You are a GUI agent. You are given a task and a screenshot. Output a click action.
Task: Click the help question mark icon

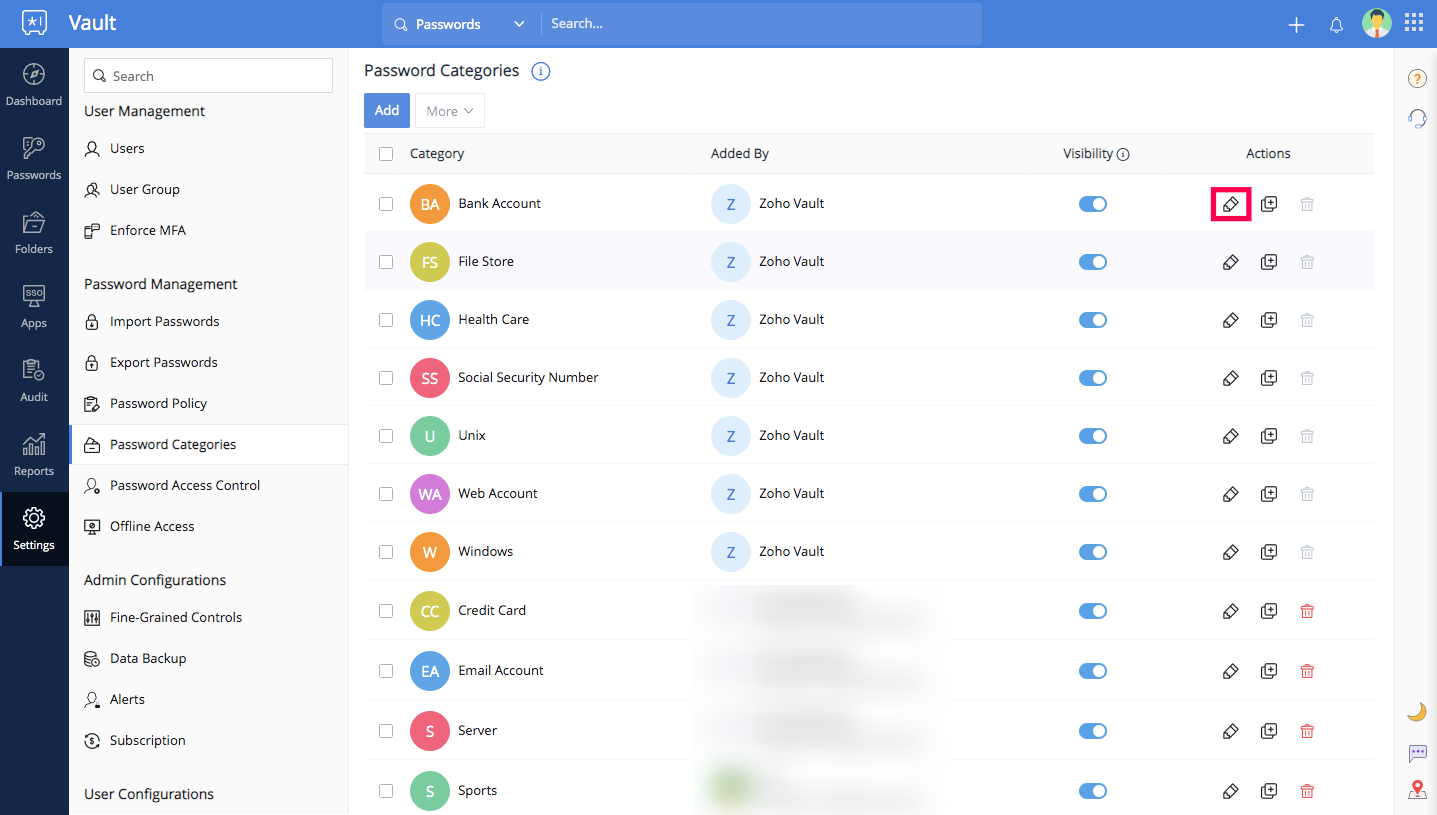click(x=1417, y=79)
